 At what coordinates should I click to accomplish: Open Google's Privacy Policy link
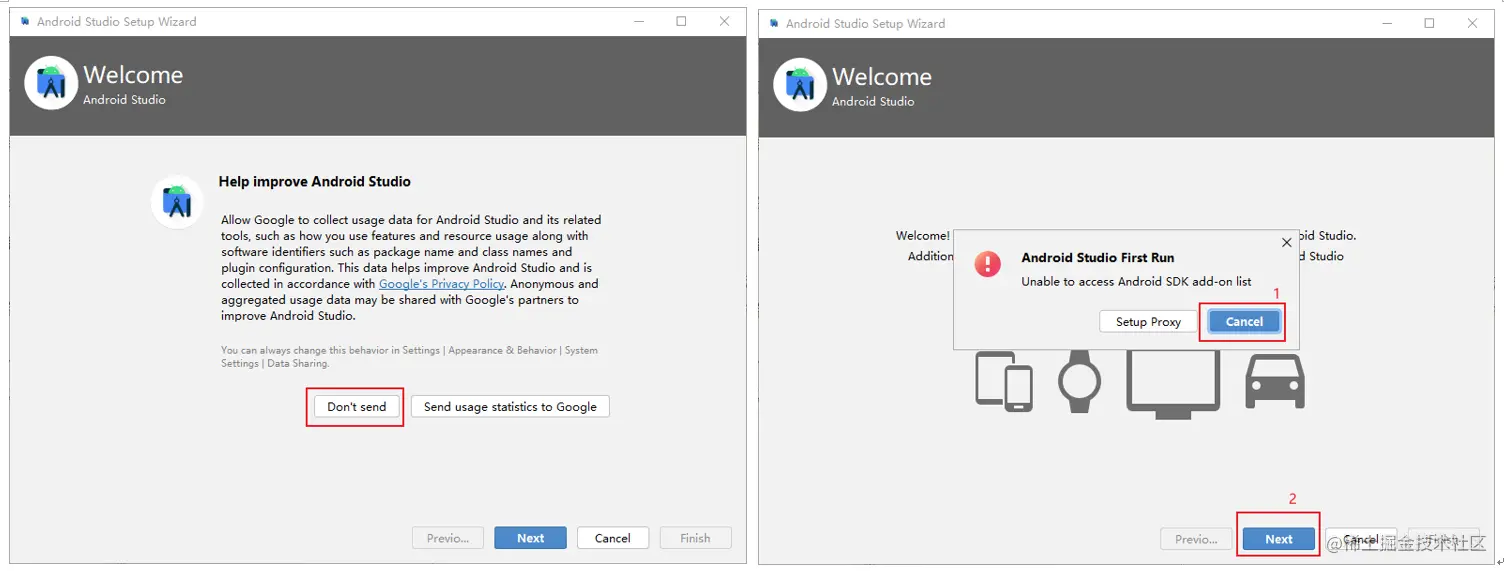441,284
